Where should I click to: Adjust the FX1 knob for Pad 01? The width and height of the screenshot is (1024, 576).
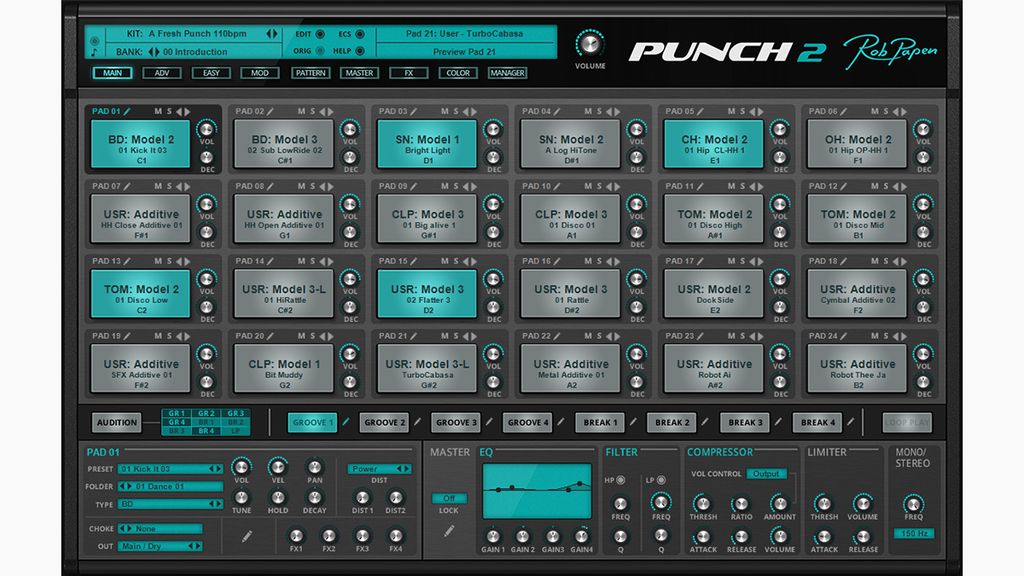[297, 535]
